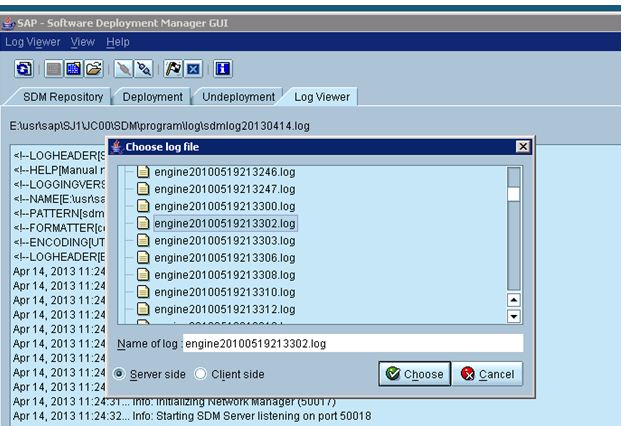The height and width of the screenshot is (426, 625).
Task: Click the <!--FORMATTER log header line
Action: pyautogui.click(x=59, y=228)
